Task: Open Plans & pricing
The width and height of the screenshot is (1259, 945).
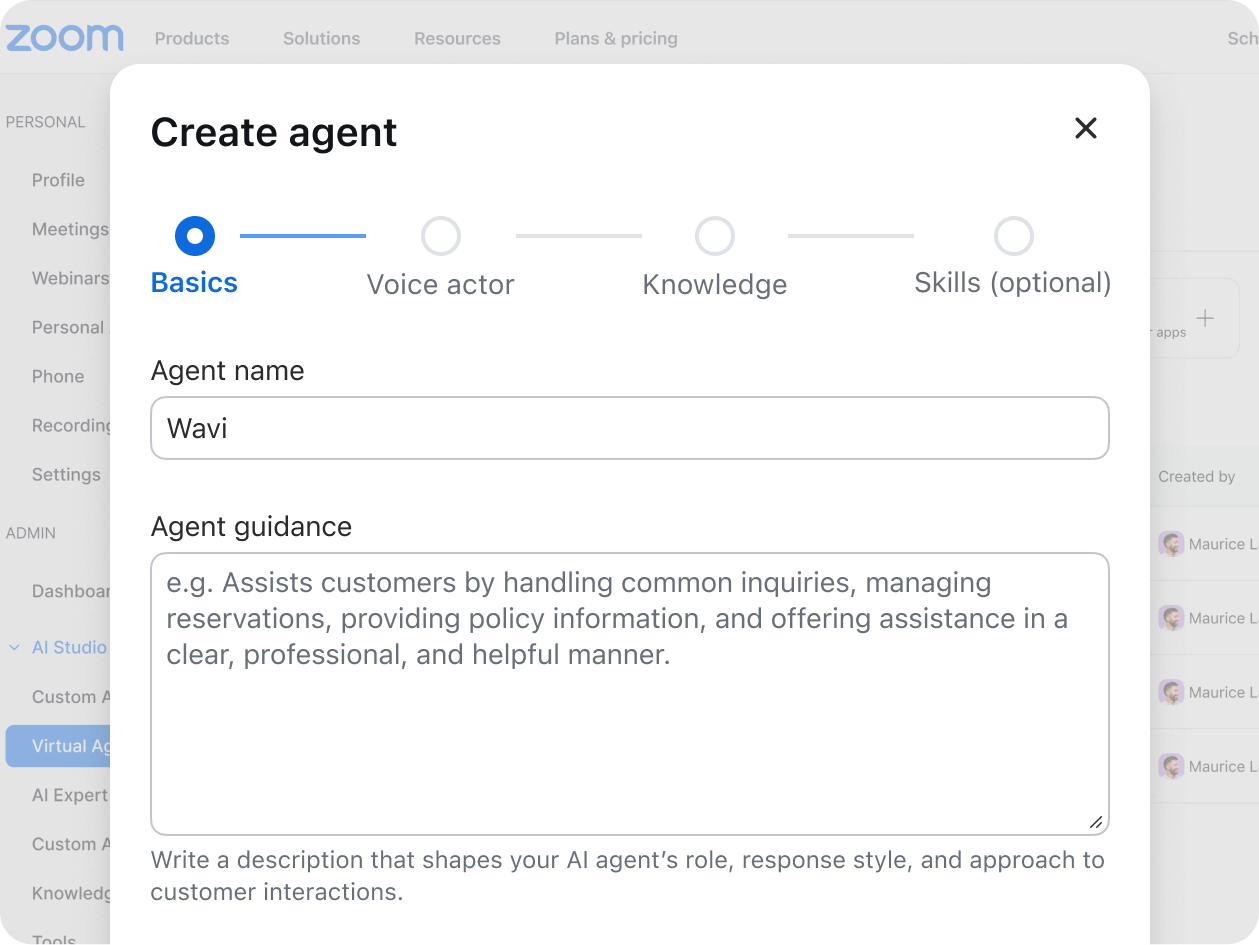Action: click(616, 38)
